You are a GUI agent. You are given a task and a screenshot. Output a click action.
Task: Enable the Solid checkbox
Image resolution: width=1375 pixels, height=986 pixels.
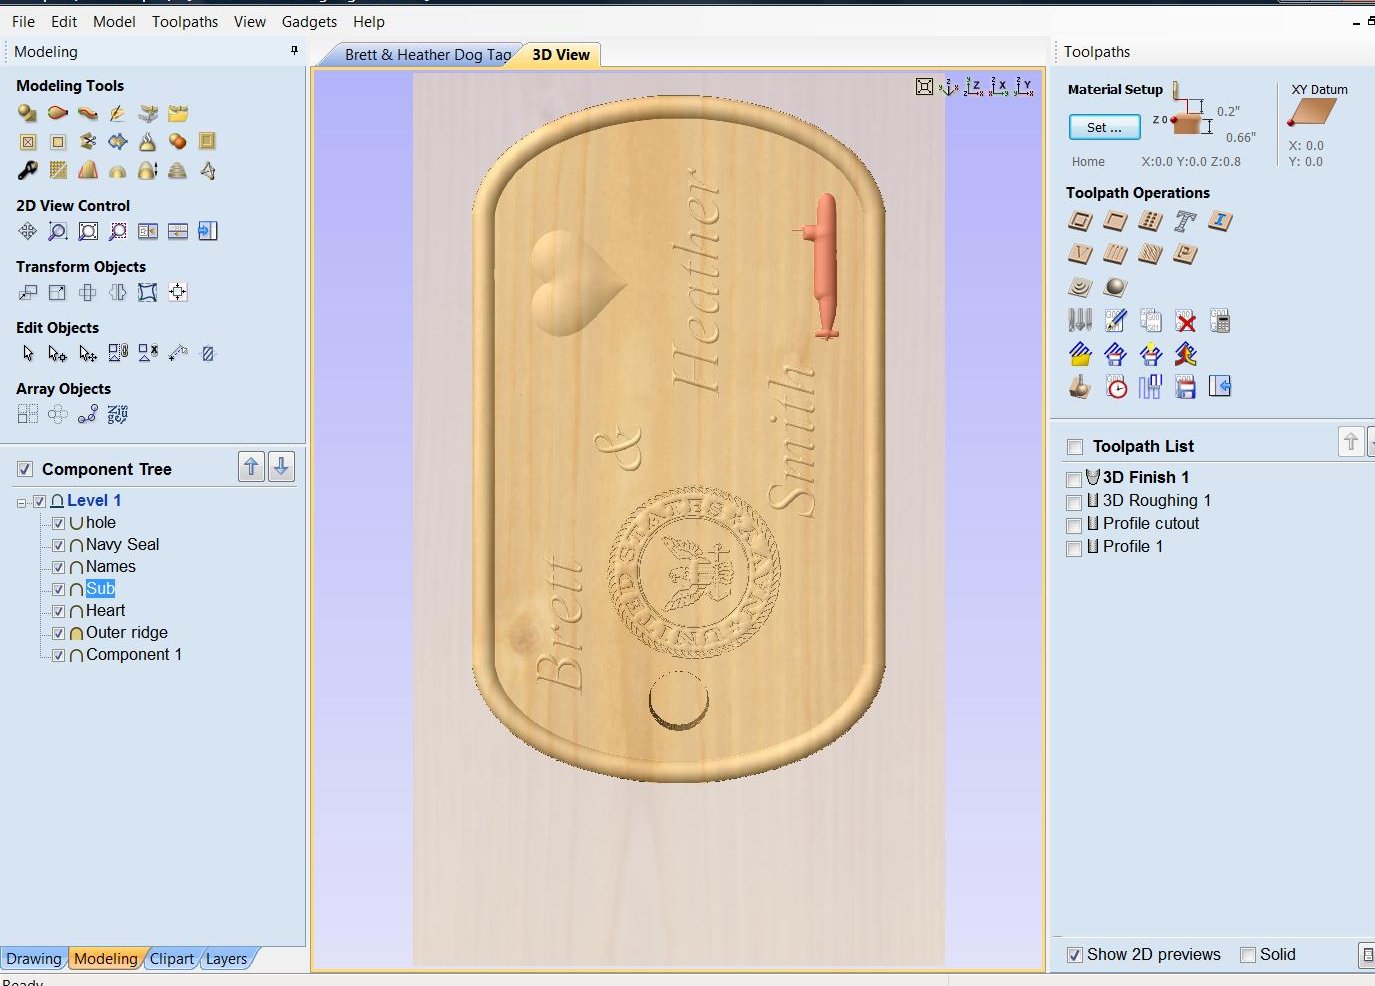pos(1248,955)
